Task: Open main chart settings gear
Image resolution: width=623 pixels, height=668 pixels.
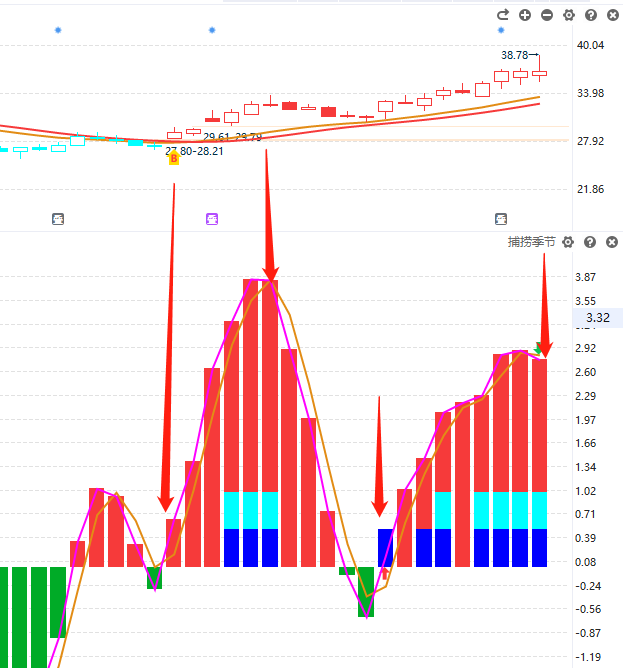Action: [x=569, y=15]
